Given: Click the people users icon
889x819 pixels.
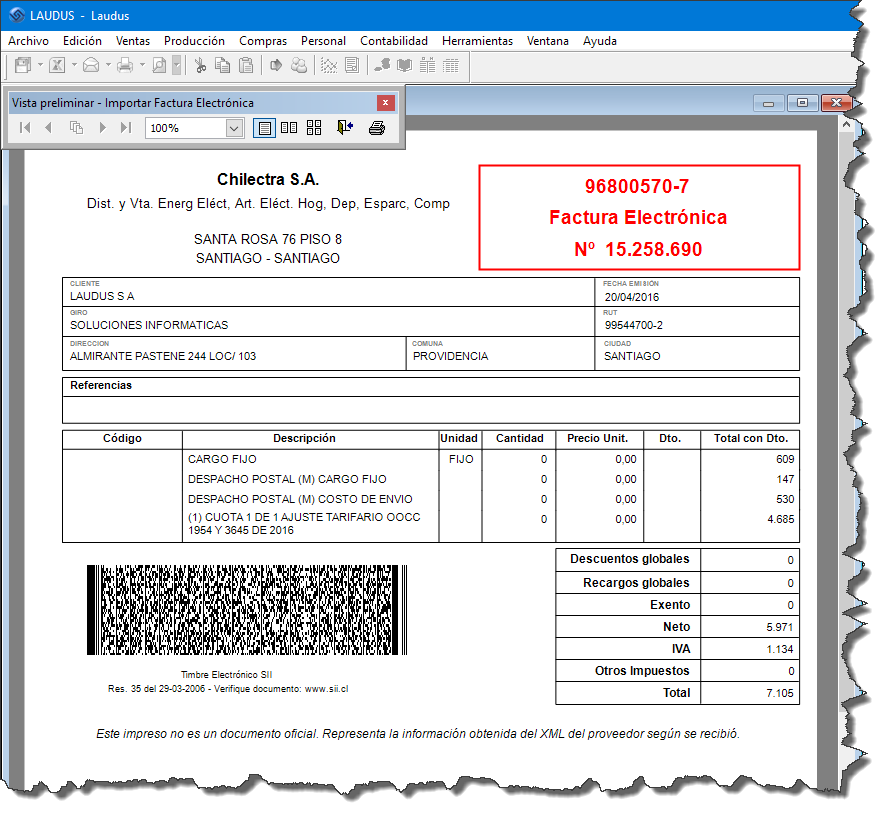Looking at the screenshot, I should coord(299,65).
